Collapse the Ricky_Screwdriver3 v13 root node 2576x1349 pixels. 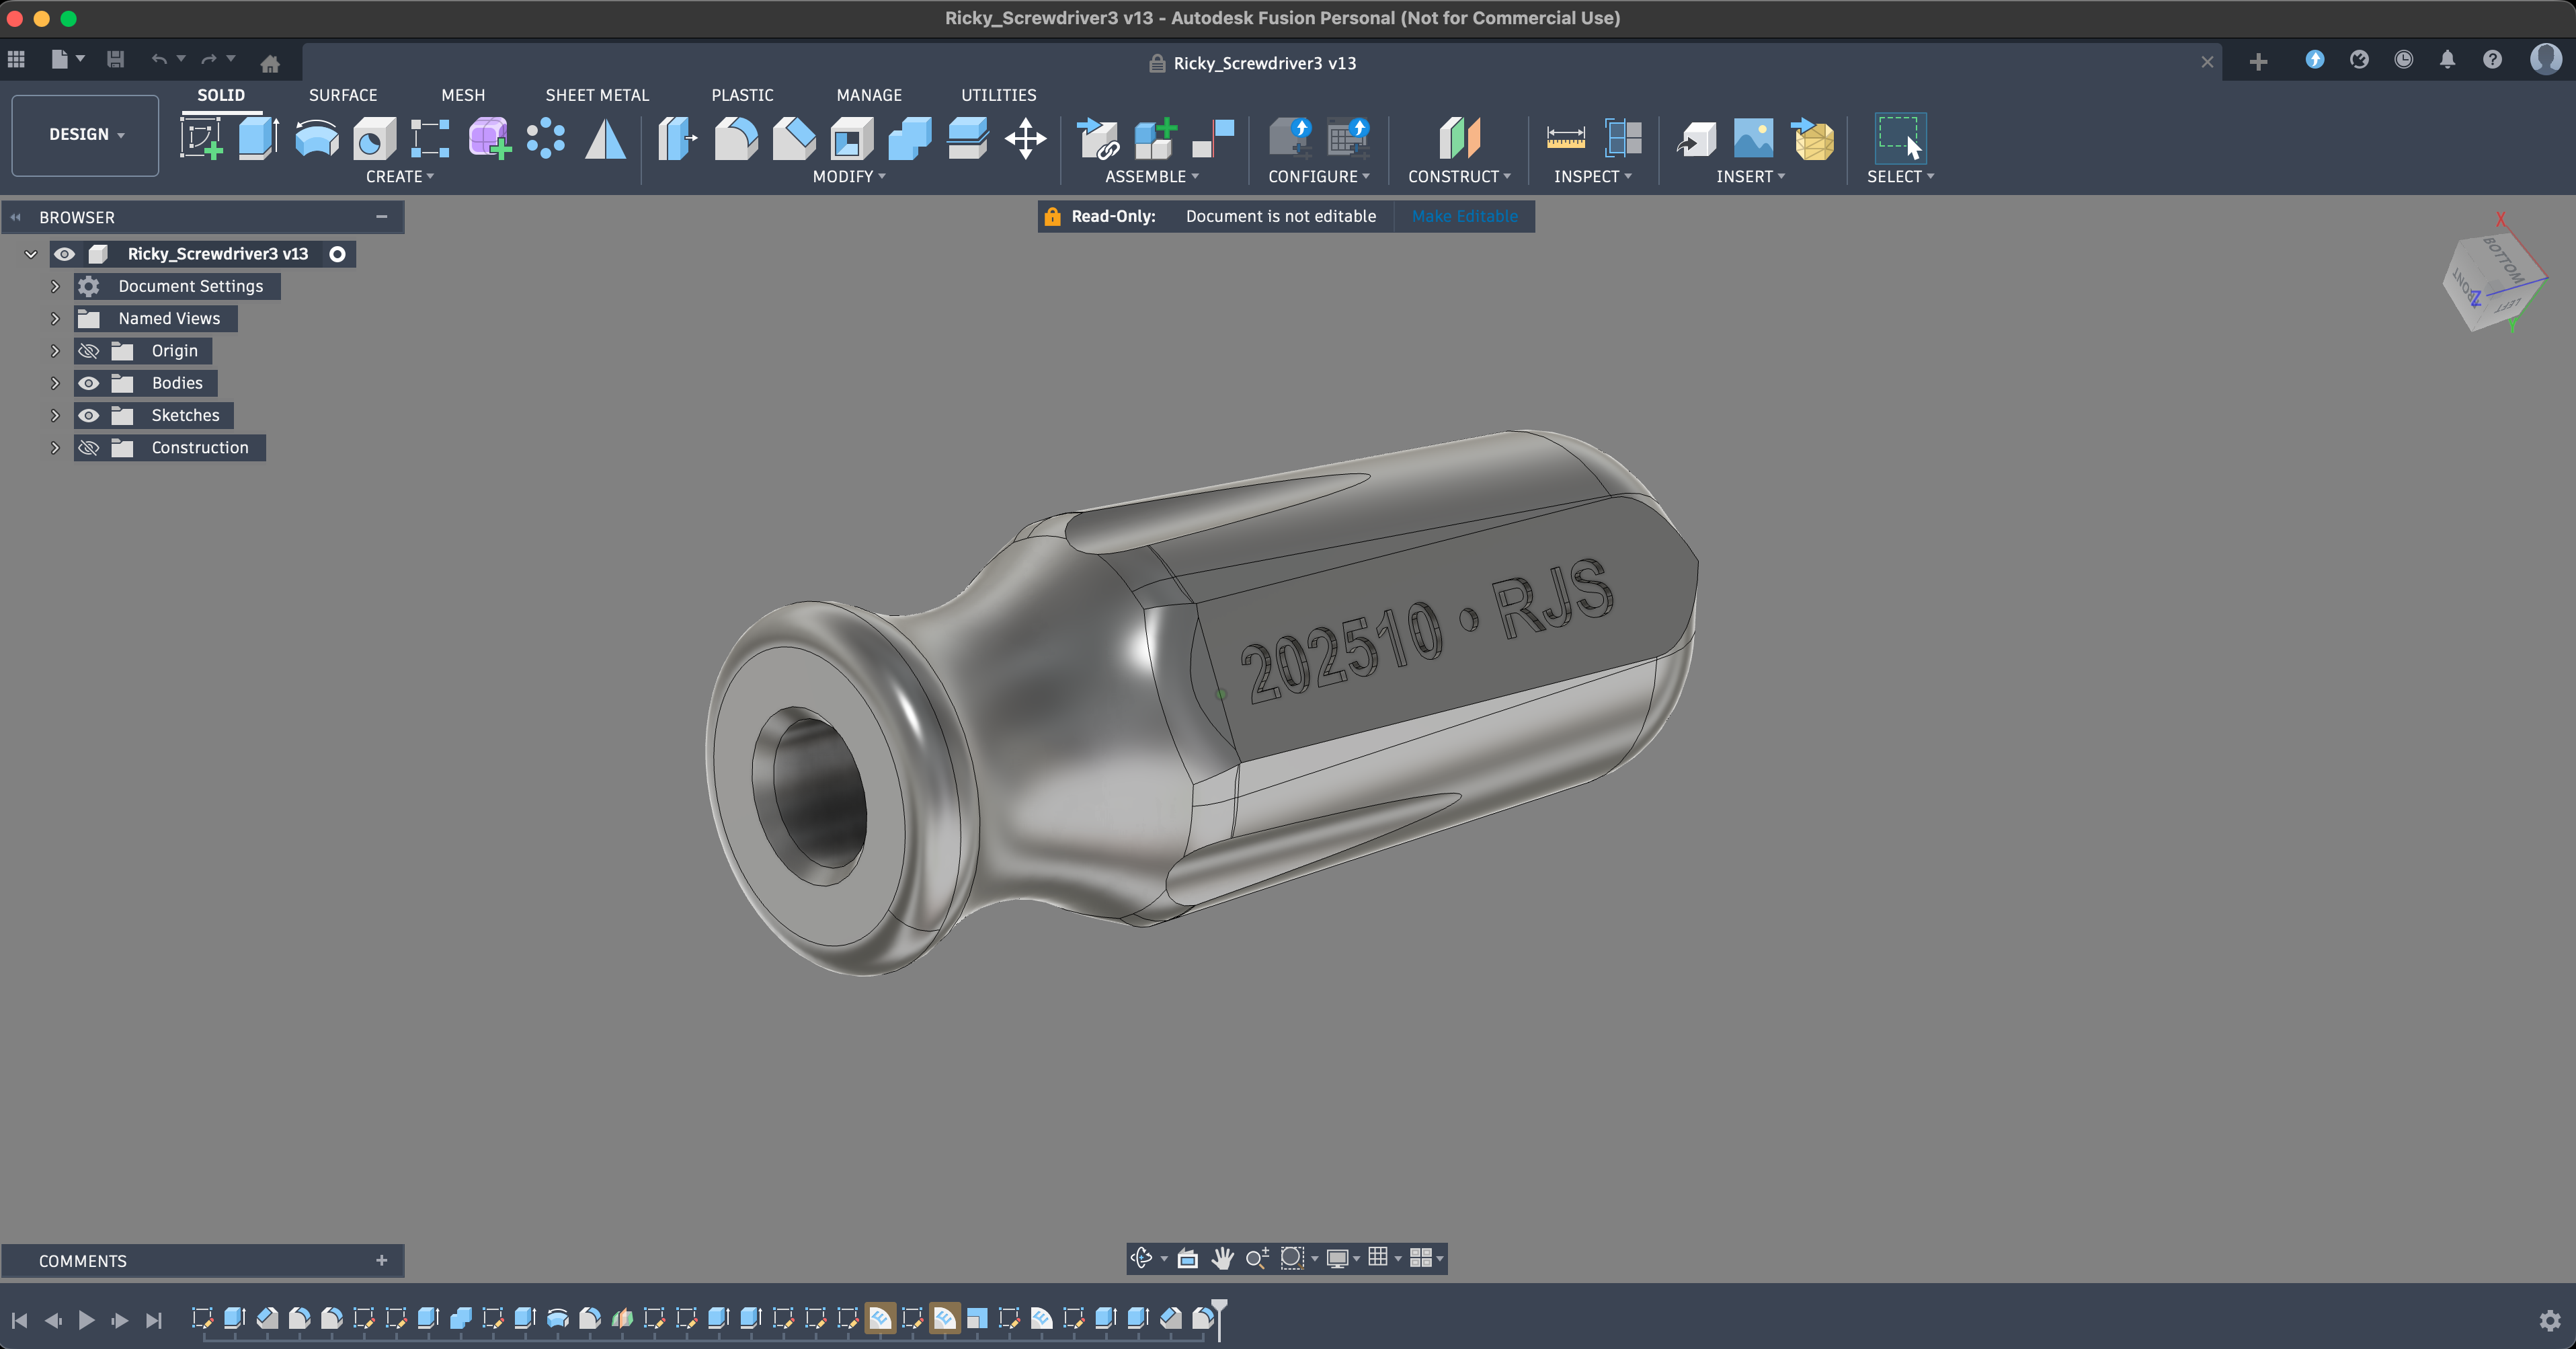pyautogui.click(x=31, y=254)
